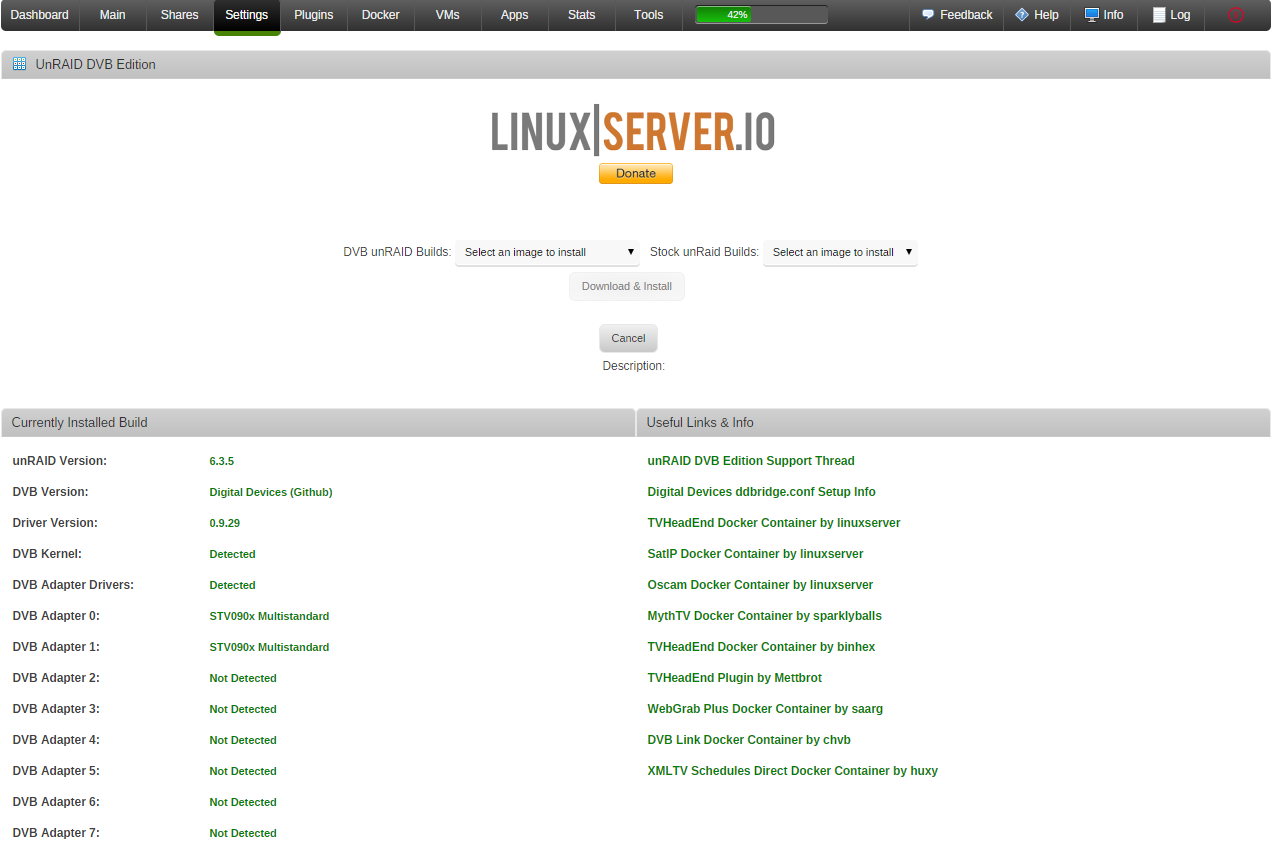Click the Help icon in top bar
The height and width of the screenshot is (848, 1272).
point(1022,15)
